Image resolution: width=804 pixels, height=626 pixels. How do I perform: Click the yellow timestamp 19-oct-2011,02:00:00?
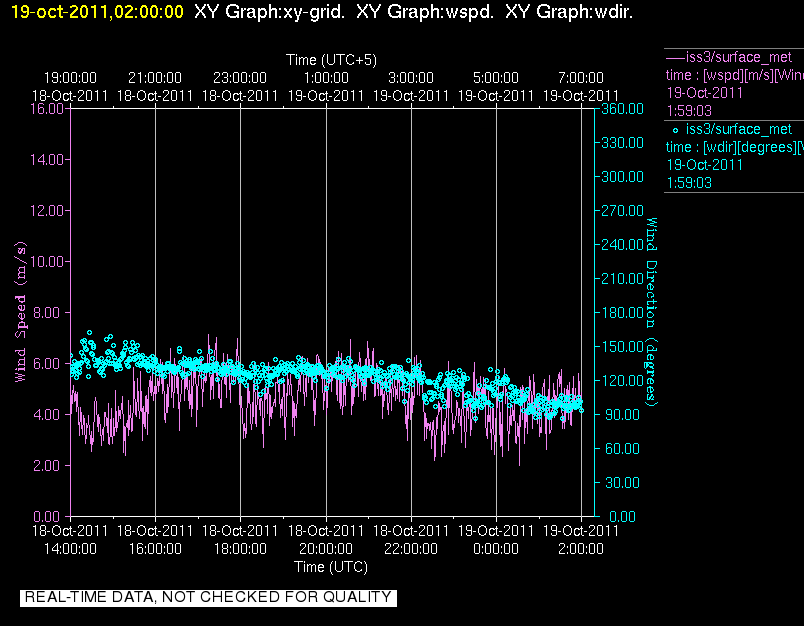pyautogui.click(x=97, y=12)
